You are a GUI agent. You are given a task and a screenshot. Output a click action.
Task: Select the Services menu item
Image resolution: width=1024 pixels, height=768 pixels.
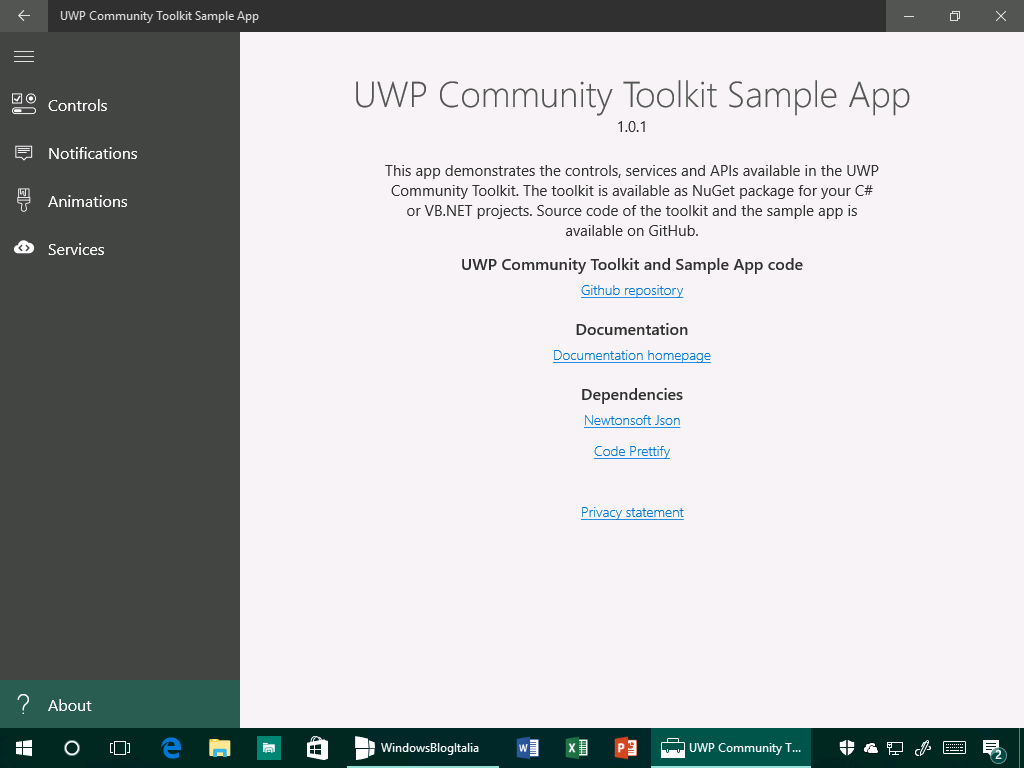pyautogui.click(x=120, y=249)
